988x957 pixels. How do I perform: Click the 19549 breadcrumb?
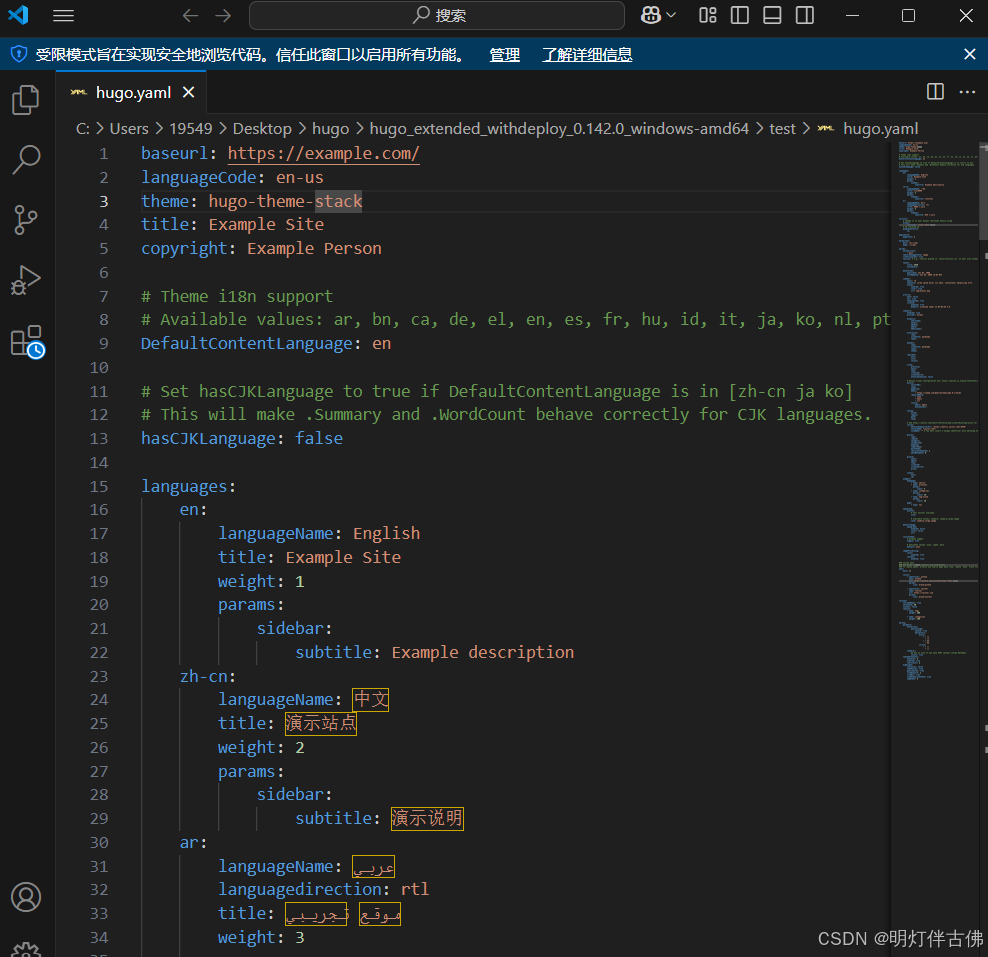[191, 129]
